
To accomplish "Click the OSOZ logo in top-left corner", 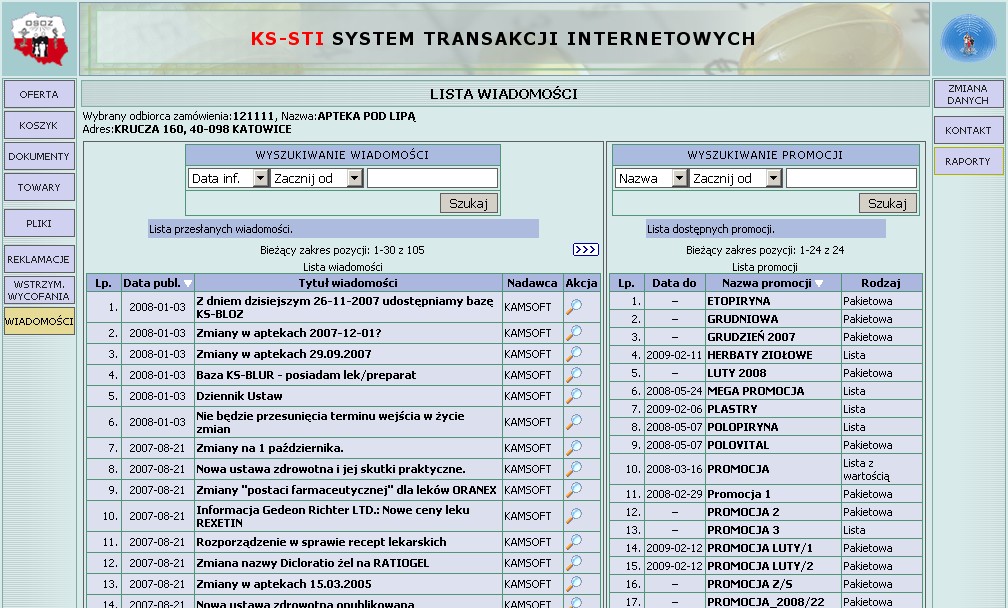I will [38, 38].
